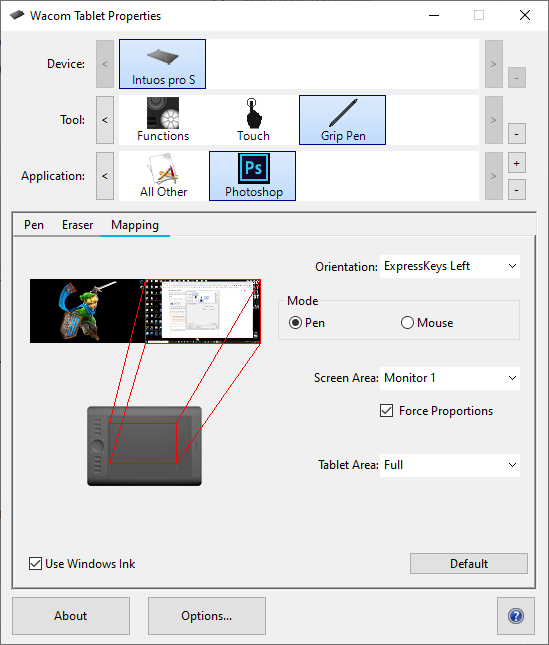The width and height of the screenshot is (549, 645).
Task: Open the Options... dialog
Action: pos(206,616)
